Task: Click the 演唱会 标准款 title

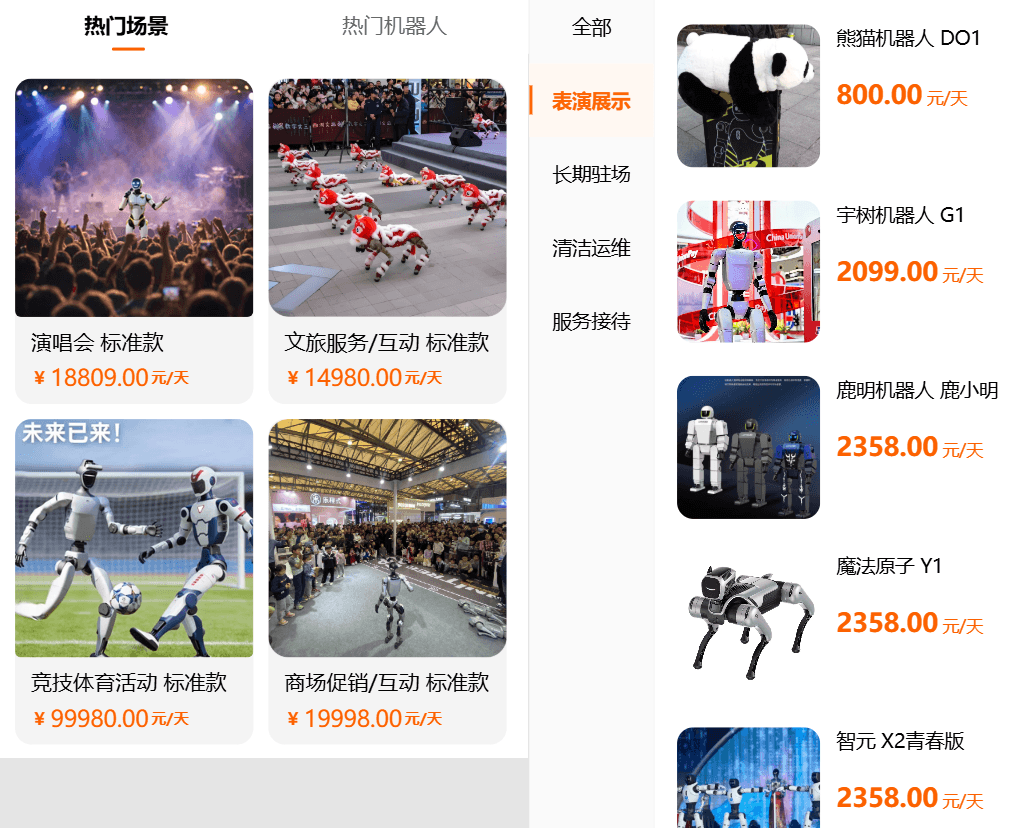Action: pyautogui.click(x=97, y=342)
